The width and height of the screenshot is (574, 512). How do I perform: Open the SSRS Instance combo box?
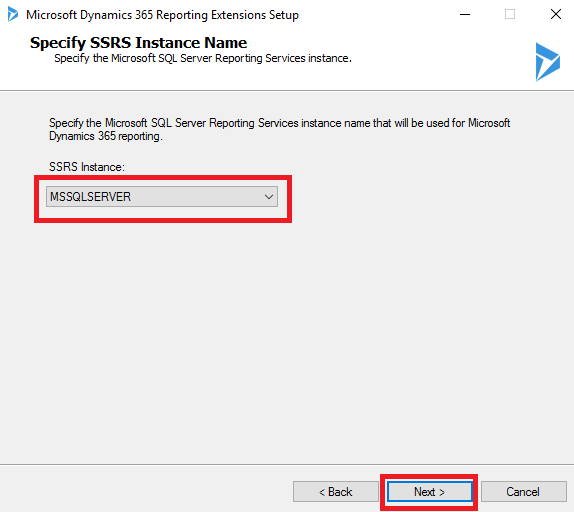click(162, 197)
